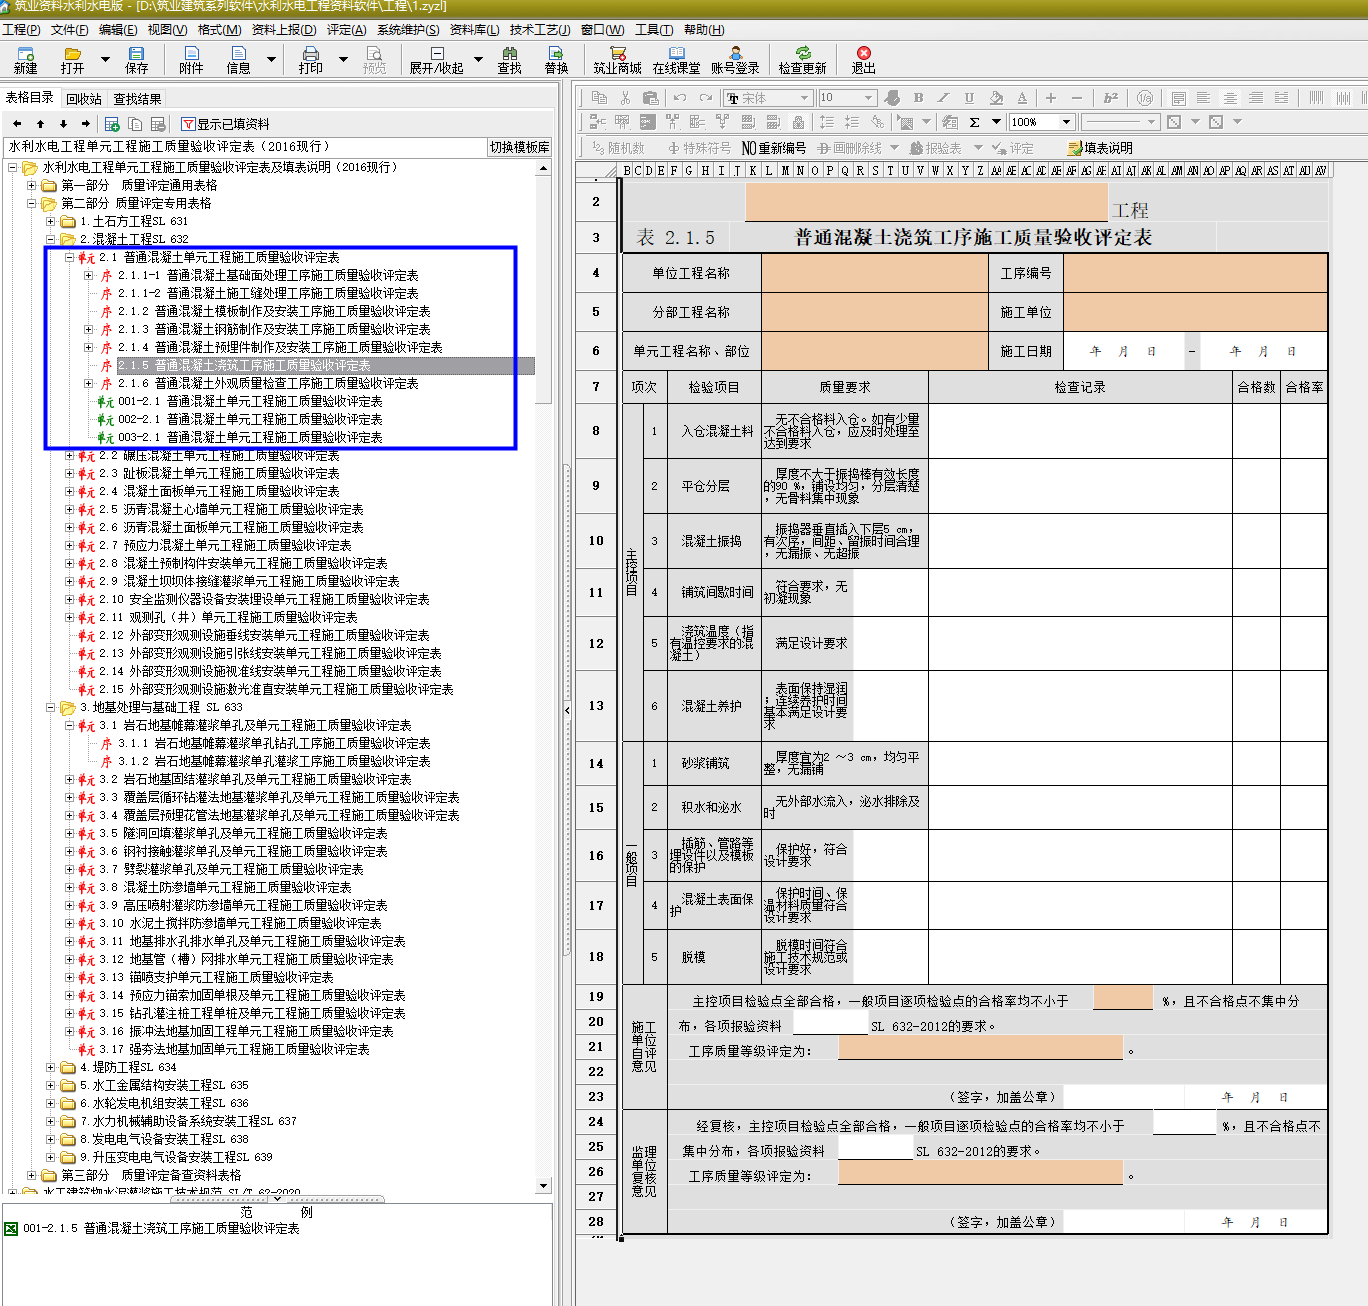This screenshot has width=1368, height=1306.
Task: Toggle the 显示已填资料 filter
Action: (226, 124)
